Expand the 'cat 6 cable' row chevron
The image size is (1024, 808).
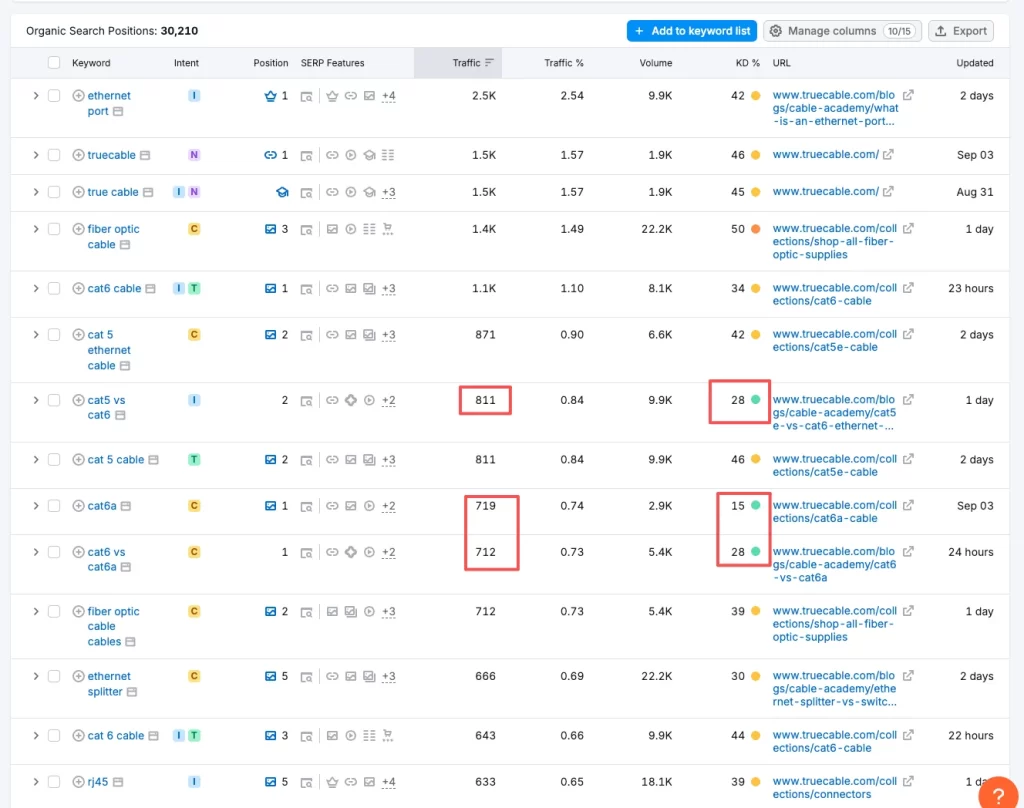click(x=36, y=735)
